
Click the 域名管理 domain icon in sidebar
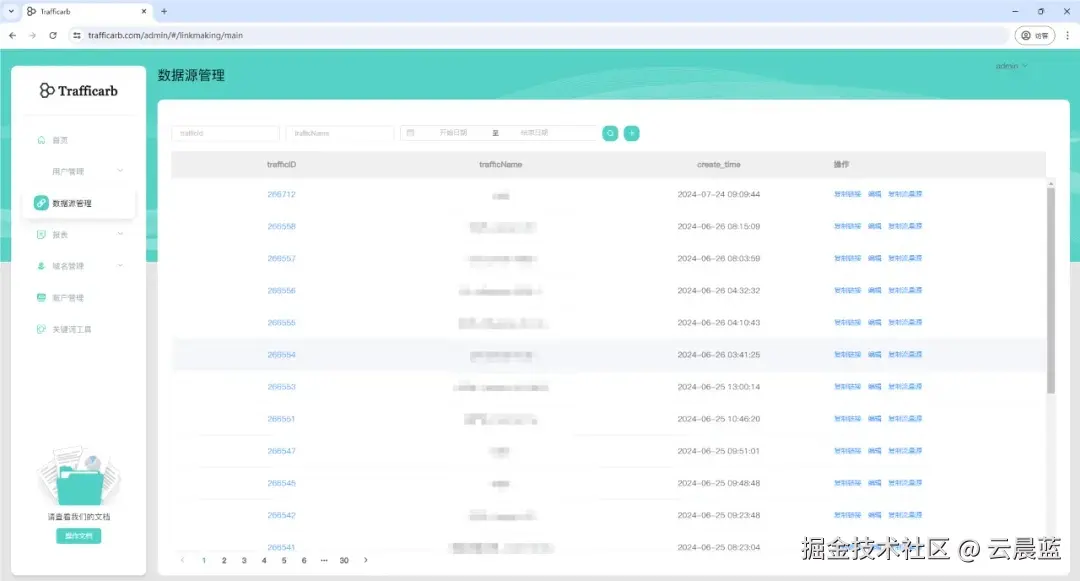tap(41, 266)
